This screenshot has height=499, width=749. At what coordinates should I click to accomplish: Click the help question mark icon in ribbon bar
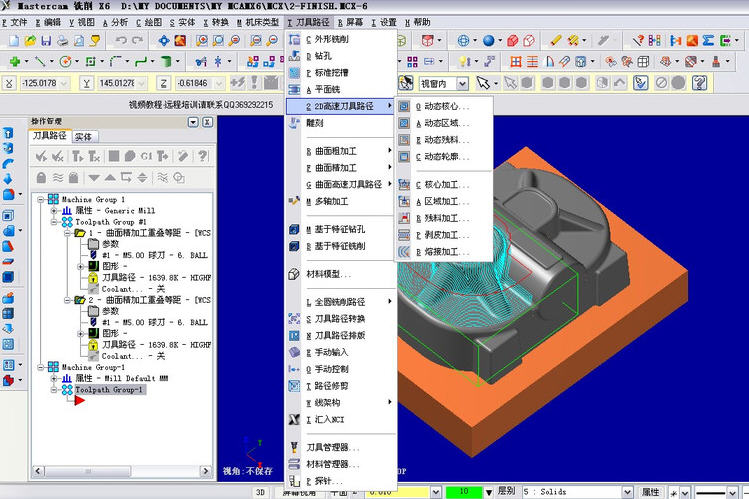[699, 83]
